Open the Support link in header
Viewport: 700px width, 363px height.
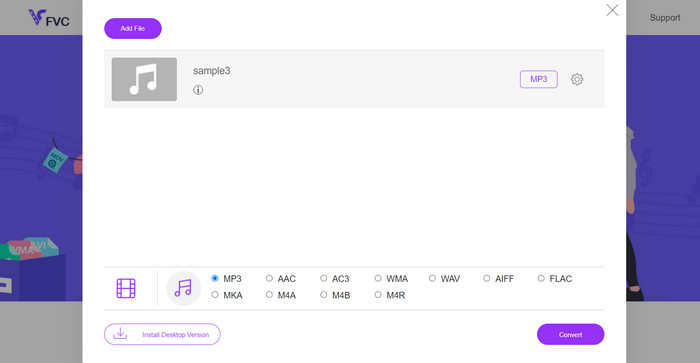[665, 18]
